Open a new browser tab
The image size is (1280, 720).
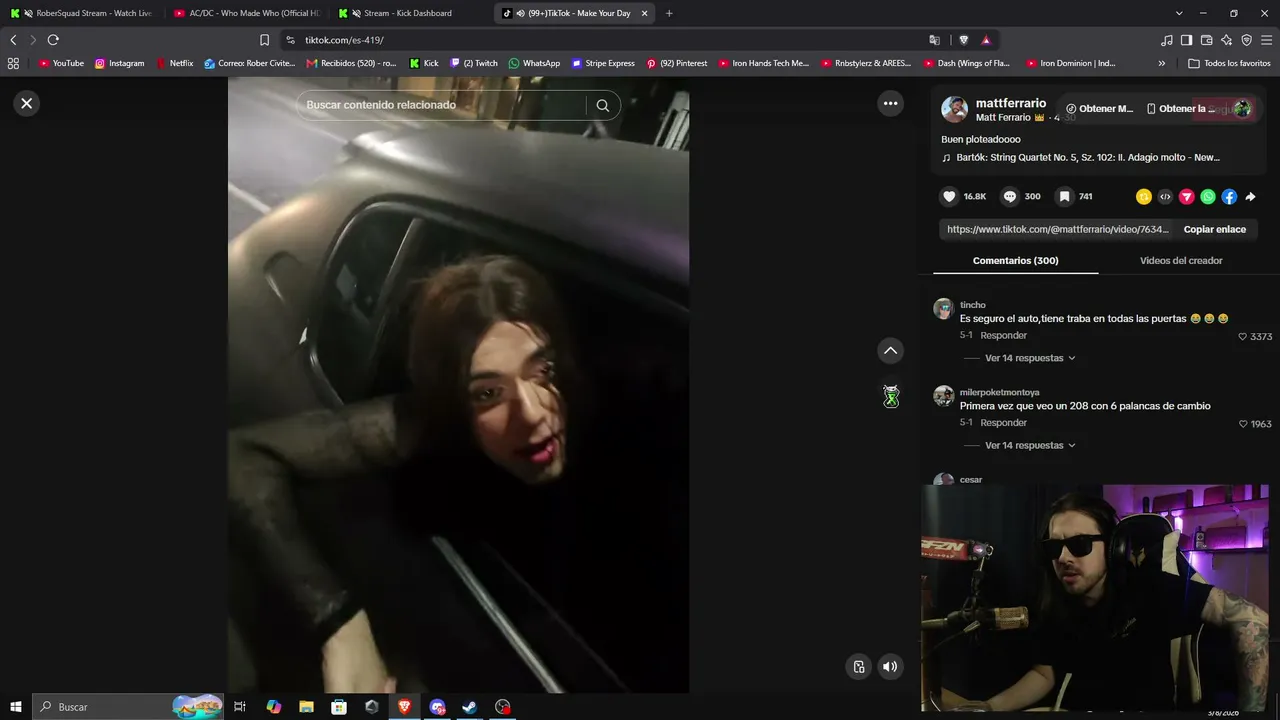(669, 13)
